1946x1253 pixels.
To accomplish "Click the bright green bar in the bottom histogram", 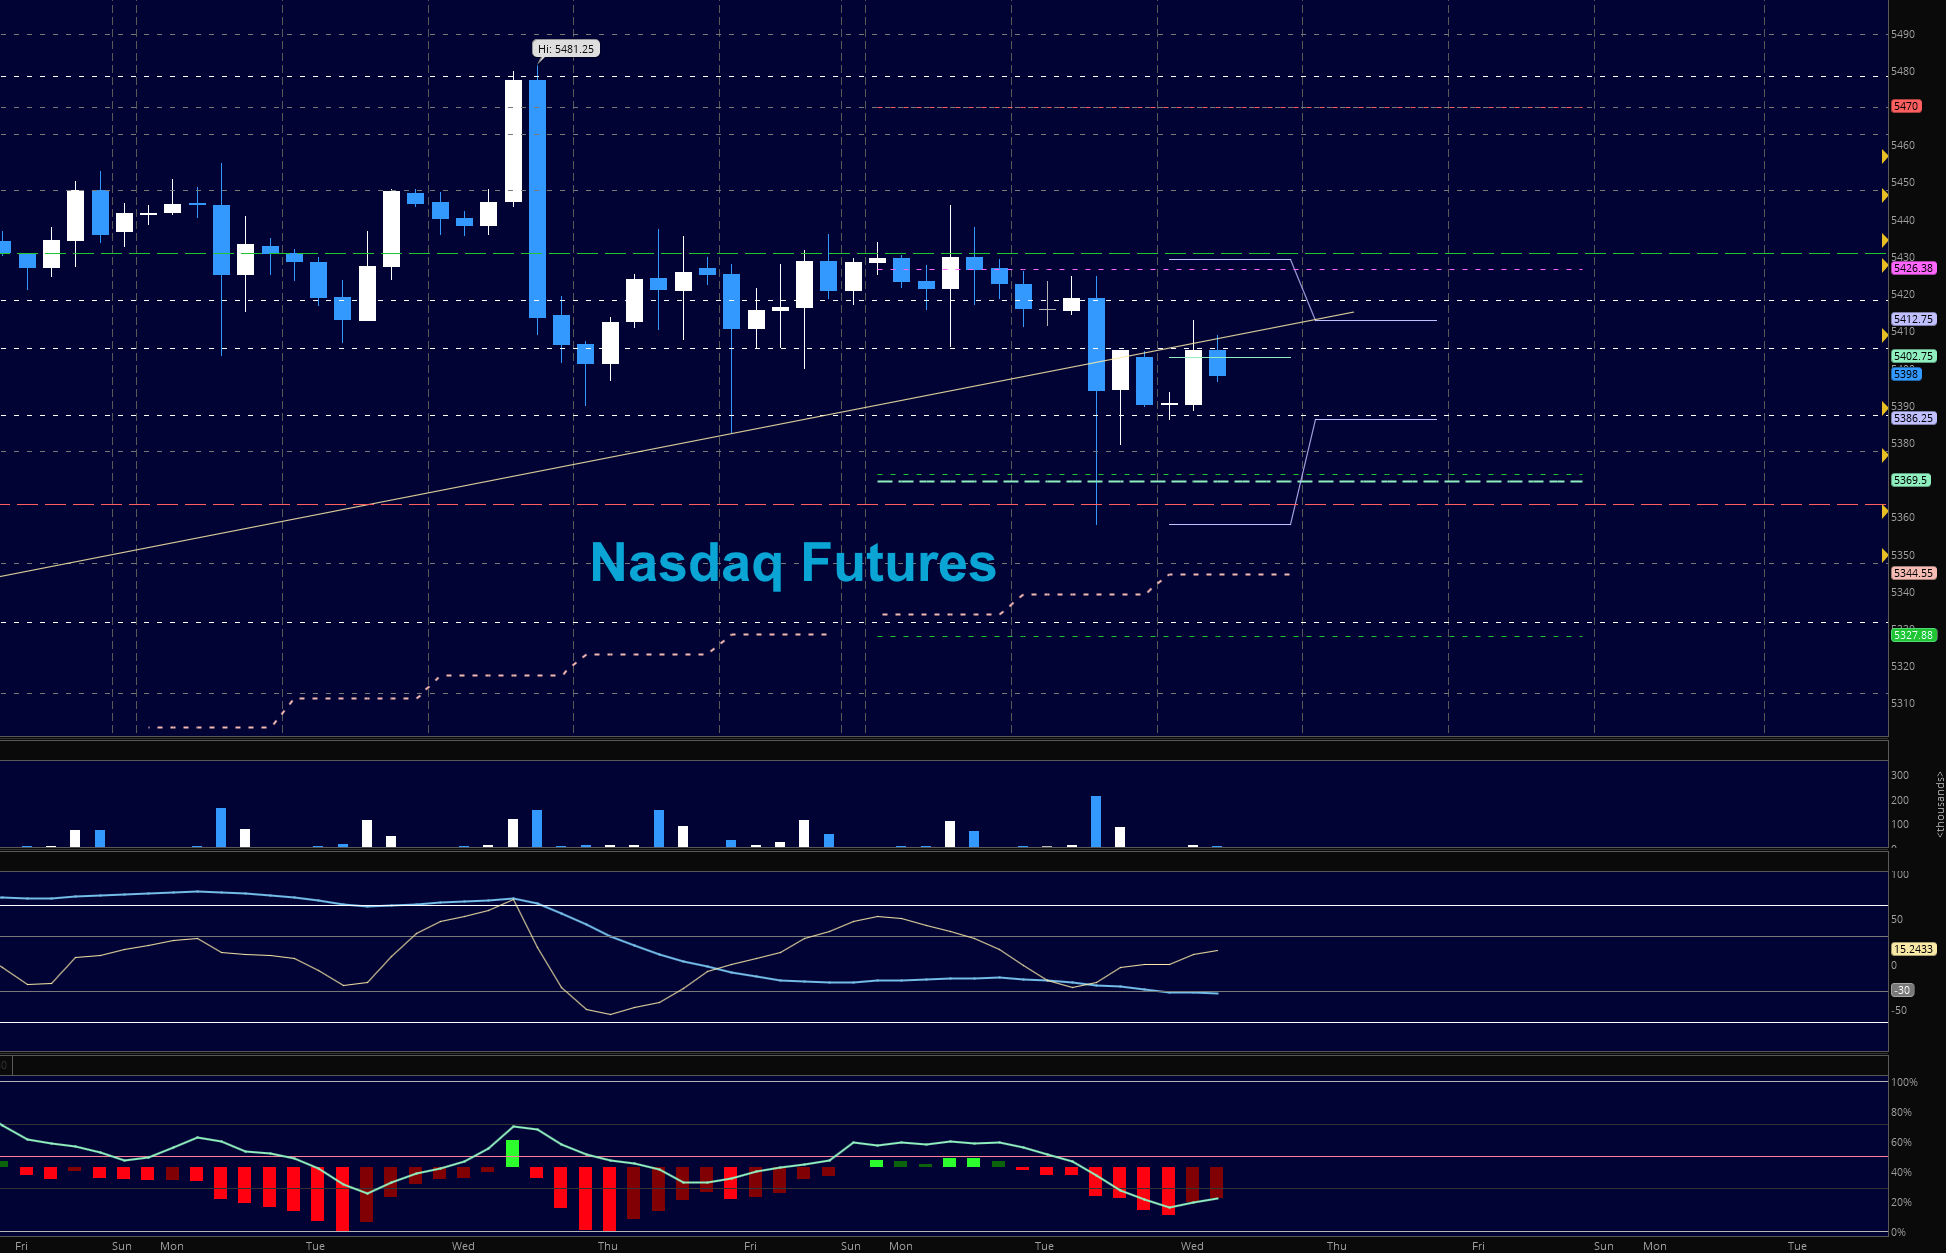I will [x=513, y=1153].
